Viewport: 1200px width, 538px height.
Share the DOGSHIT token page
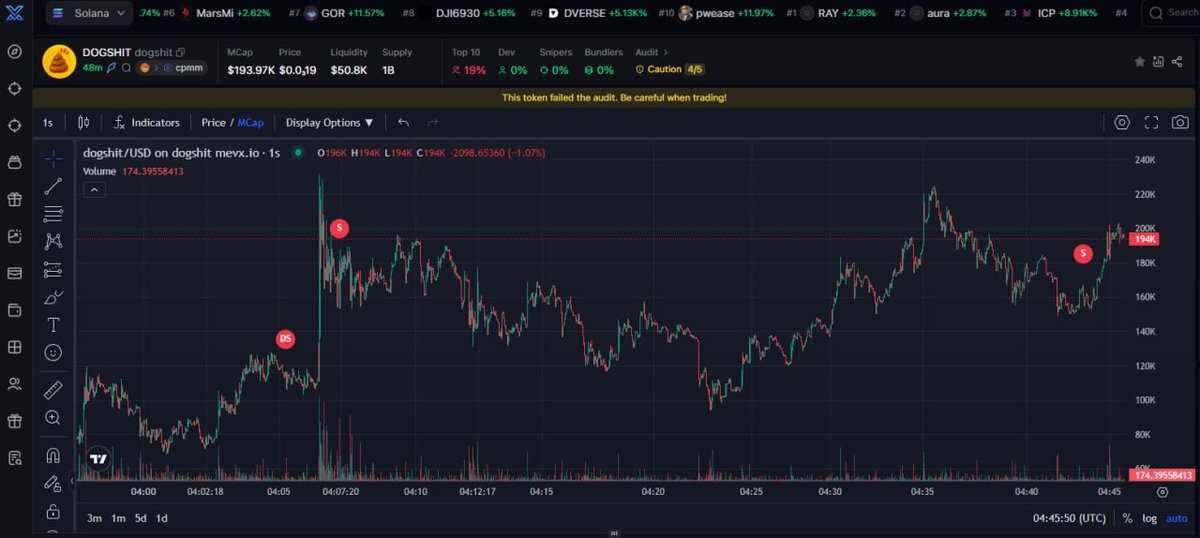1178,61
